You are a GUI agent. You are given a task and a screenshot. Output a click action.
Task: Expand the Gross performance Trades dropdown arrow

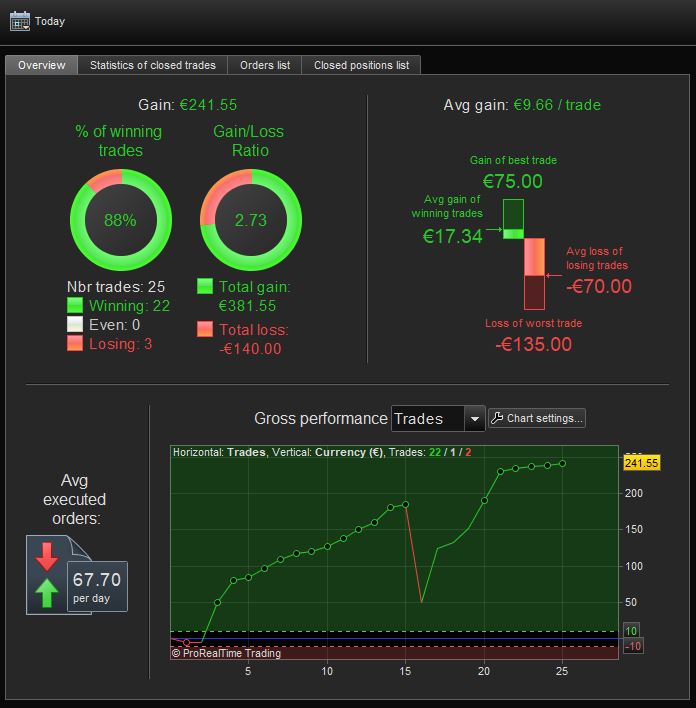pyautogui.click(x=474, y=419)
